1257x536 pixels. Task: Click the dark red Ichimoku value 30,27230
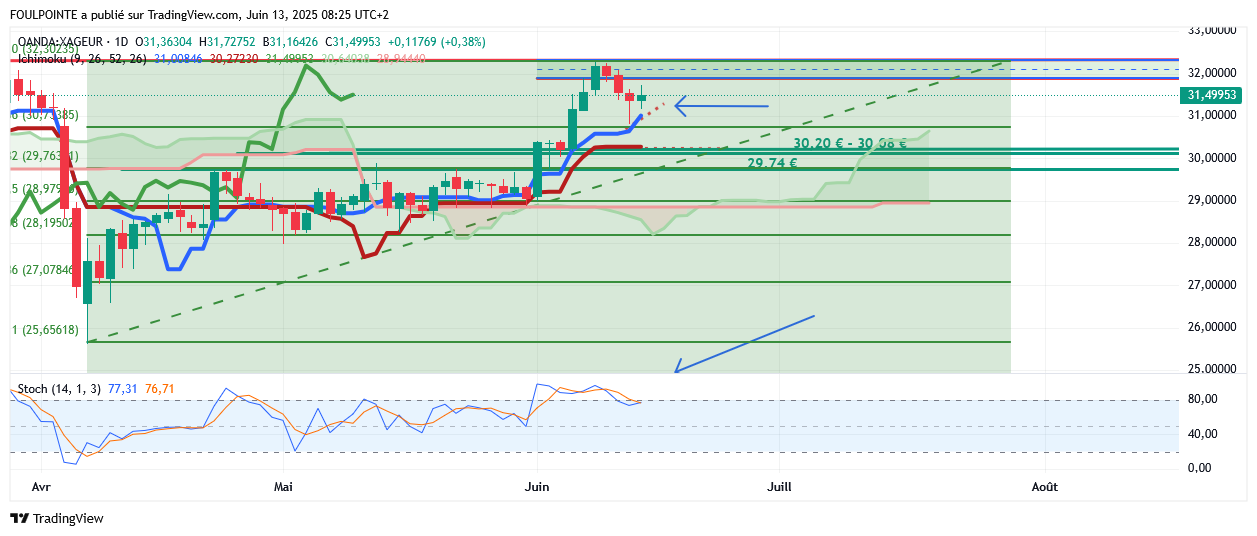(x=235, y=59)
